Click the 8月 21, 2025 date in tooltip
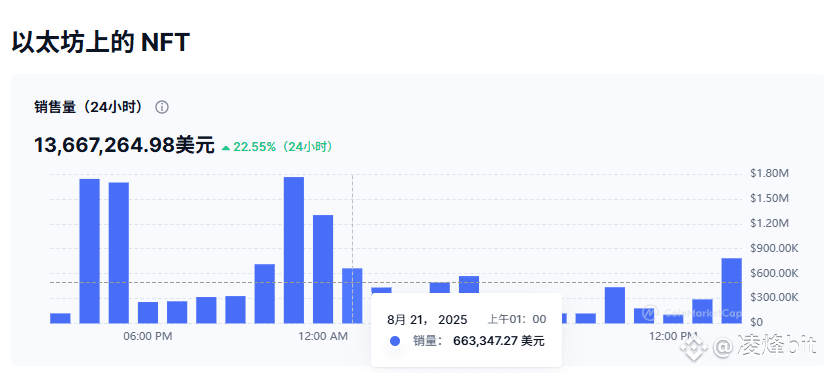The image size is (824, 373). tap(427, 319)
